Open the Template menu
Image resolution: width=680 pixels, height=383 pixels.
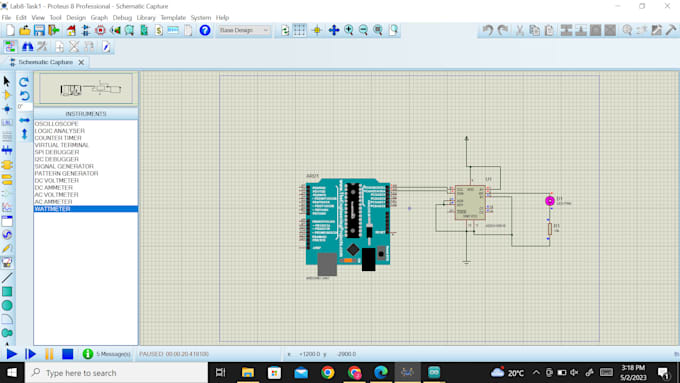173,18
